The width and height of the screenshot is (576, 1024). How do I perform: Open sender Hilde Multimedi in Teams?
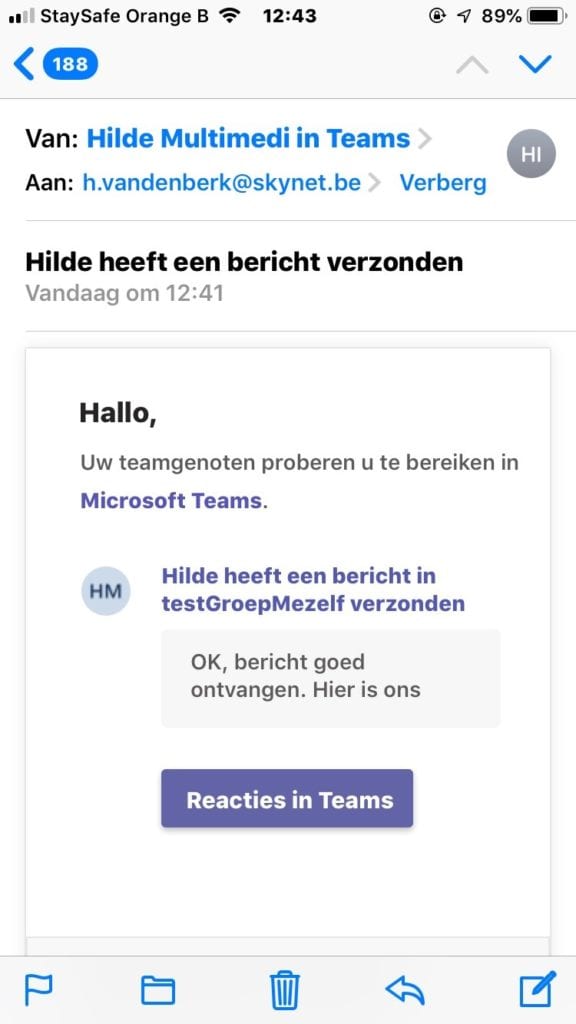[248, 138]
